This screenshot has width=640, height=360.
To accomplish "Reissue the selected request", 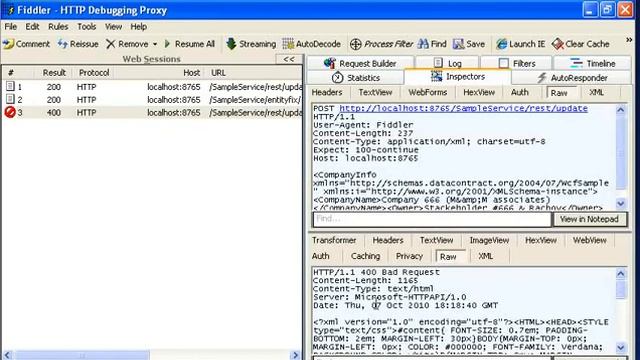I will click(x=78, y=44).
